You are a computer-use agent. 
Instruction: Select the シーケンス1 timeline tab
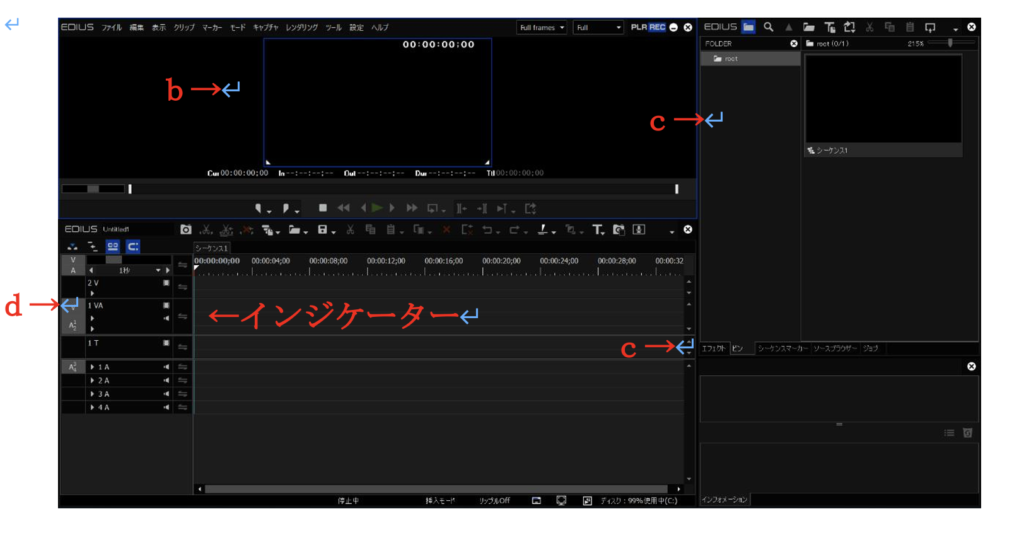(212, 248)
